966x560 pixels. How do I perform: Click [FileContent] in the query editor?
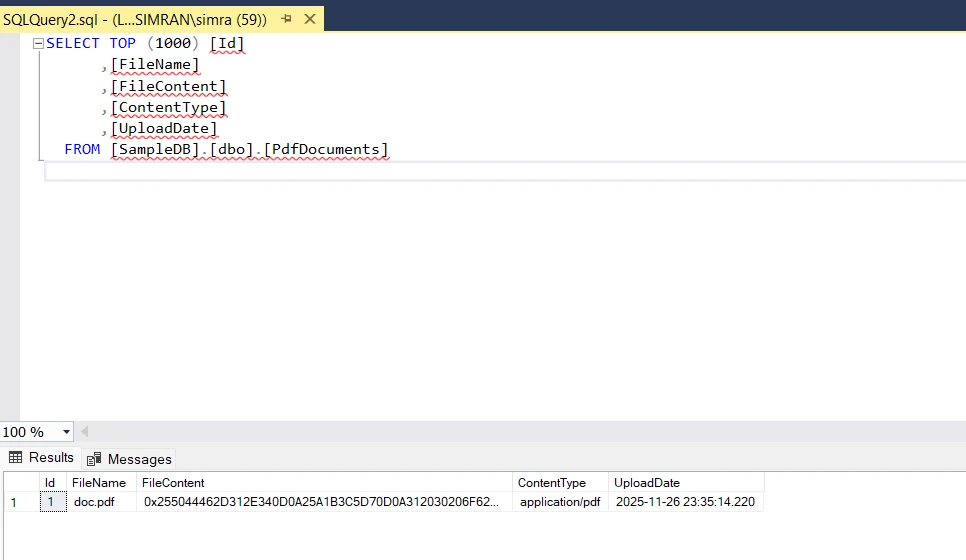point(168,86)
